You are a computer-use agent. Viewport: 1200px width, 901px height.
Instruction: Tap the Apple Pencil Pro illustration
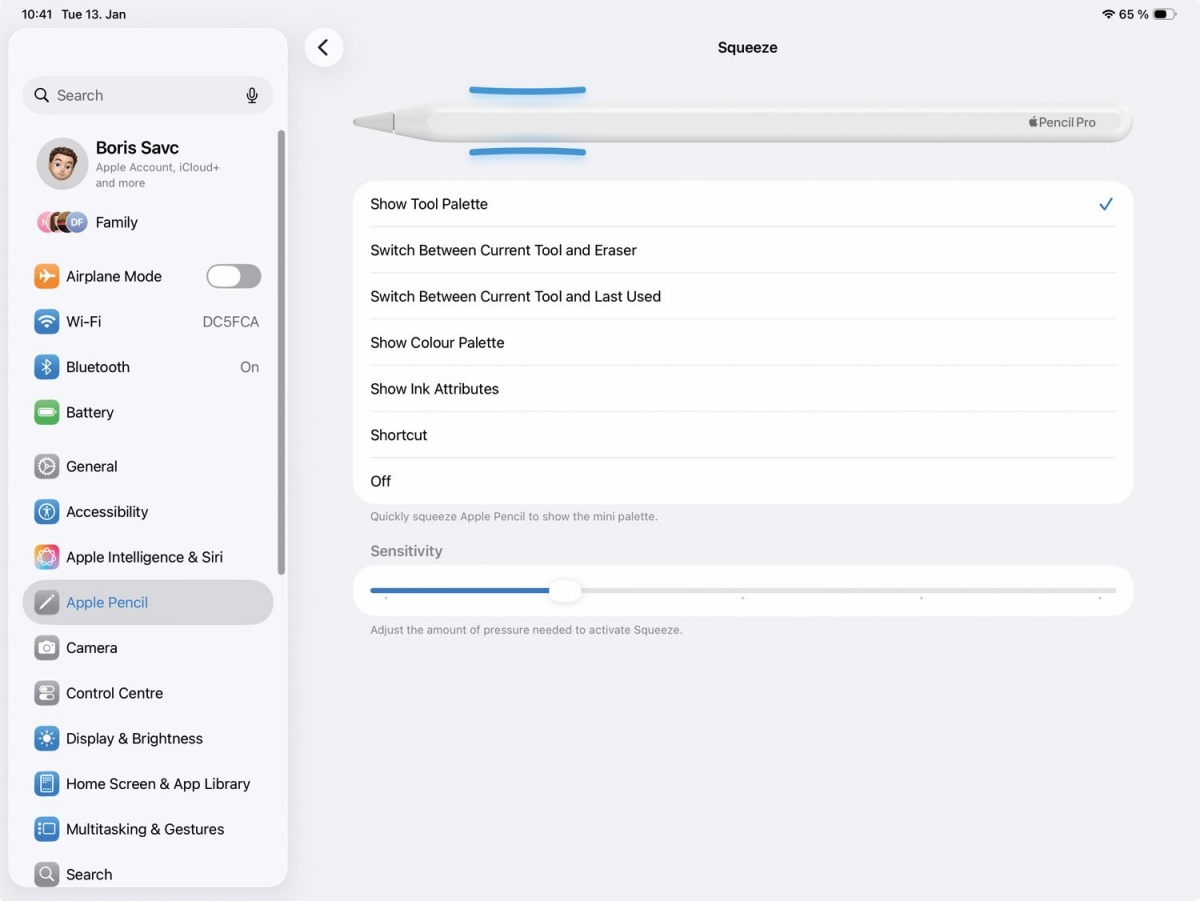[x=743, y=122]
